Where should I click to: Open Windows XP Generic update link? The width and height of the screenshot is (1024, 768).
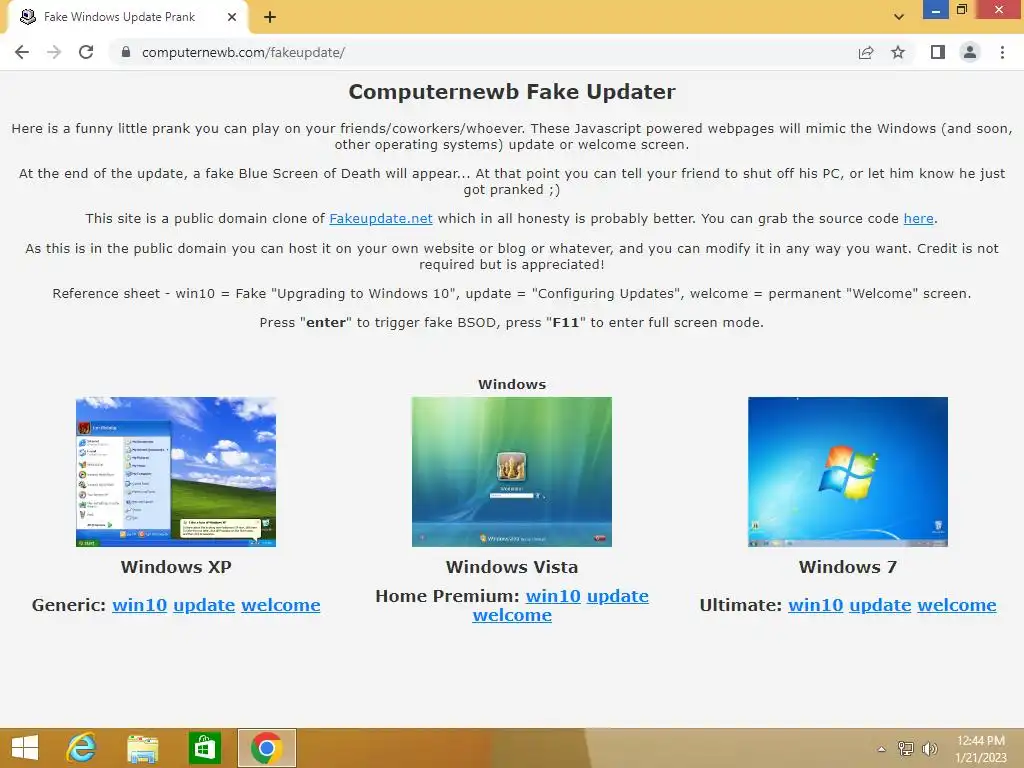click(x=204, y=605)
